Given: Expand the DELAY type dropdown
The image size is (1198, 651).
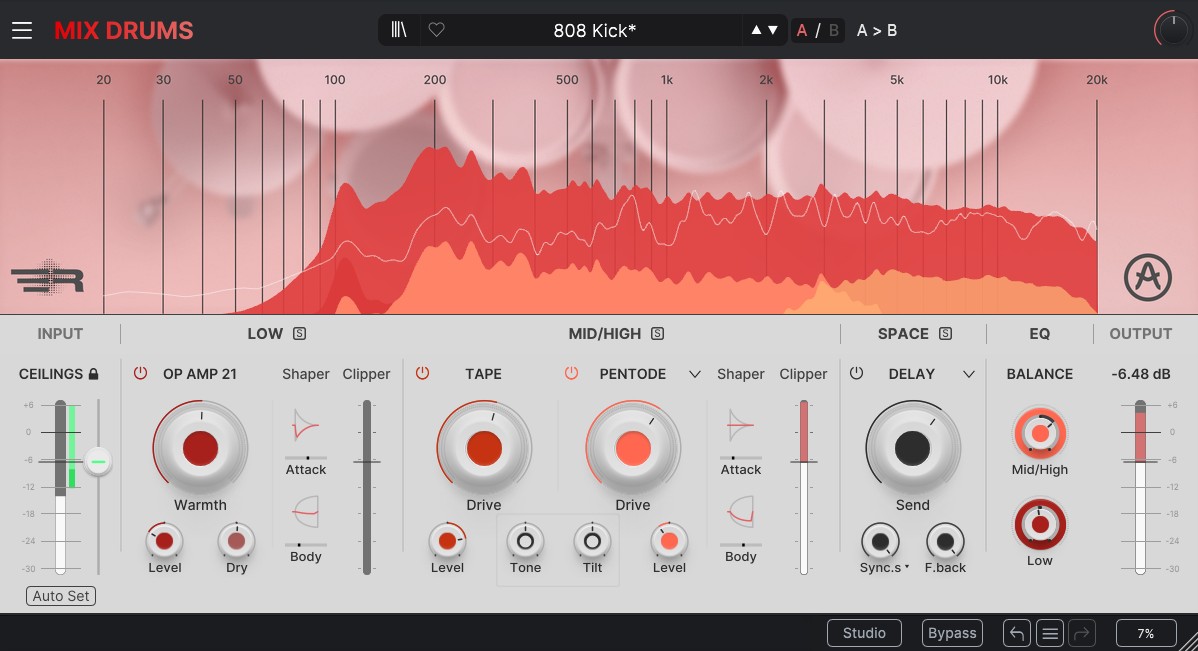Looking at the screenshot, I should (969, 374).
